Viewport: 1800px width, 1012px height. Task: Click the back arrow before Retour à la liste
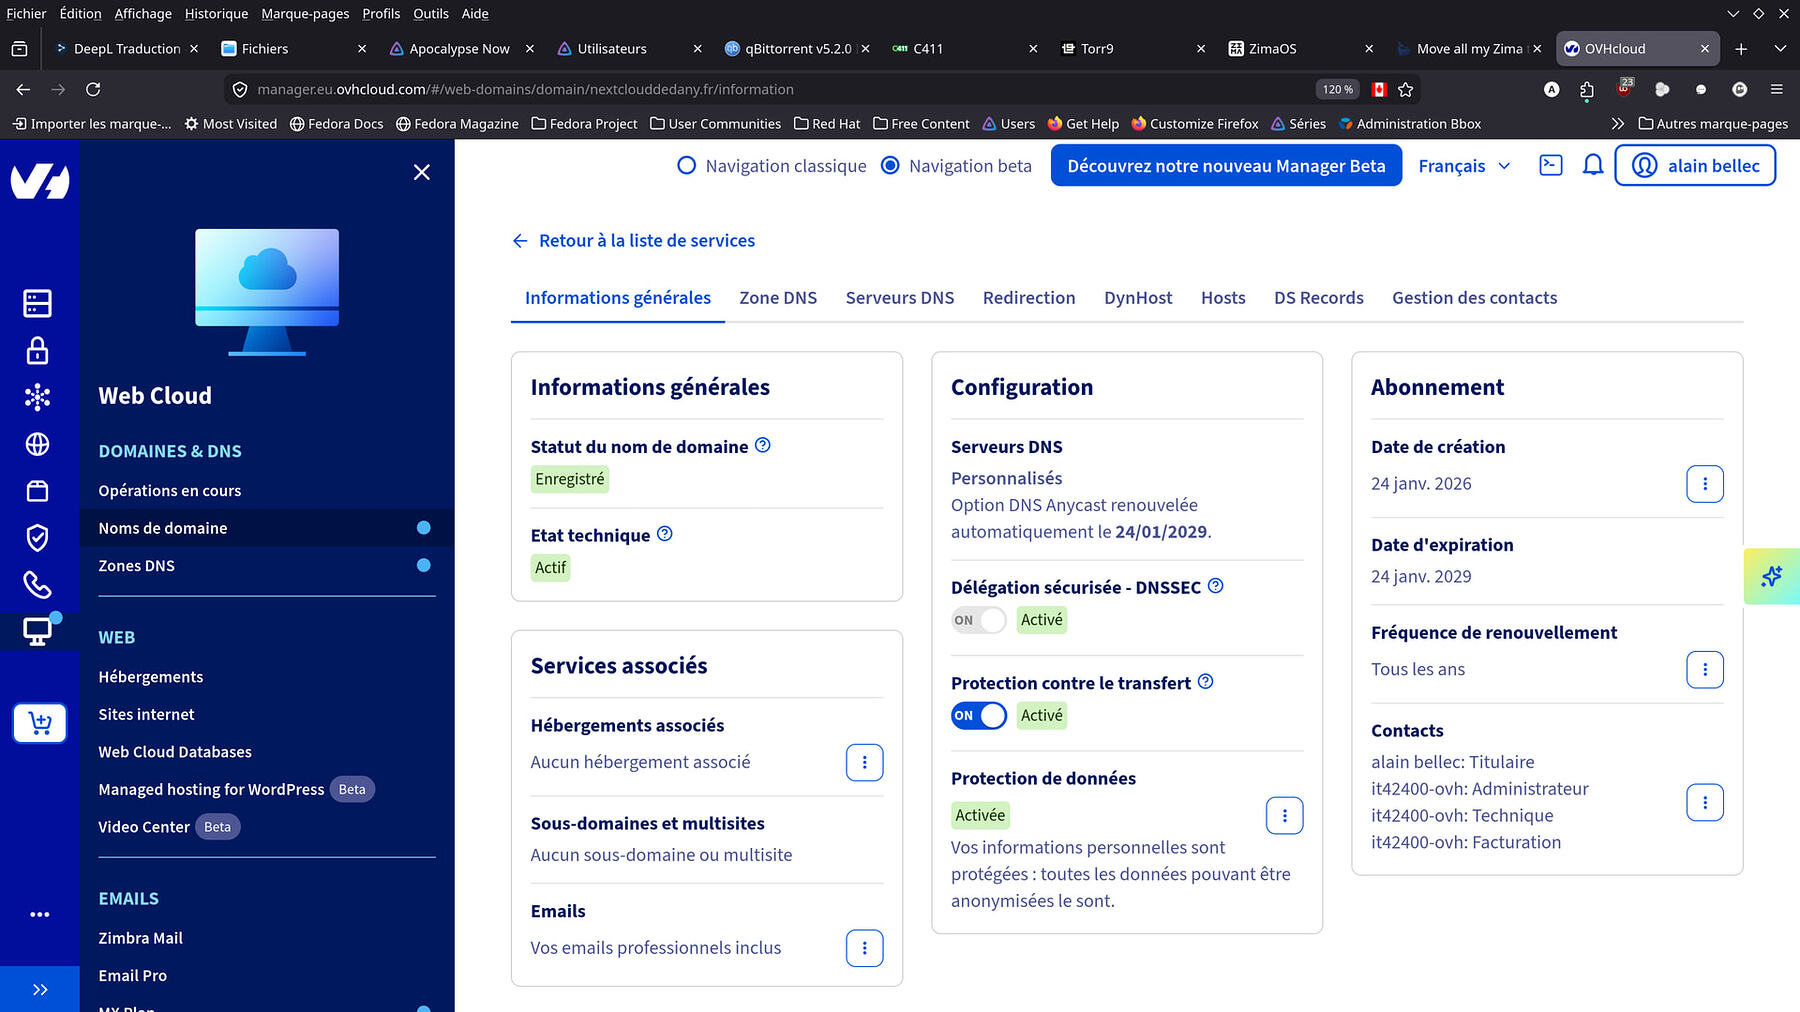tap(520, 241)
